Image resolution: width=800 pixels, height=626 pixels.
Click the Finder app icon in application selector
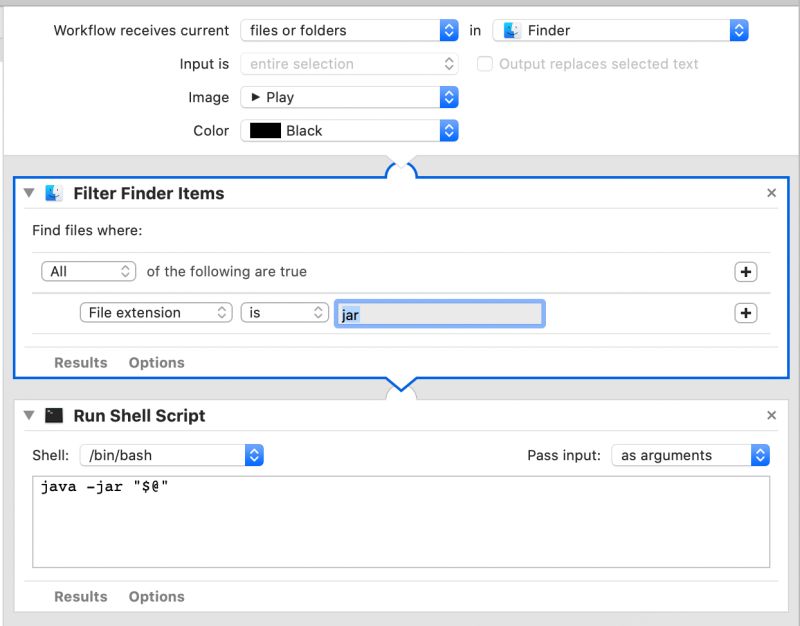tap(512, 31)
